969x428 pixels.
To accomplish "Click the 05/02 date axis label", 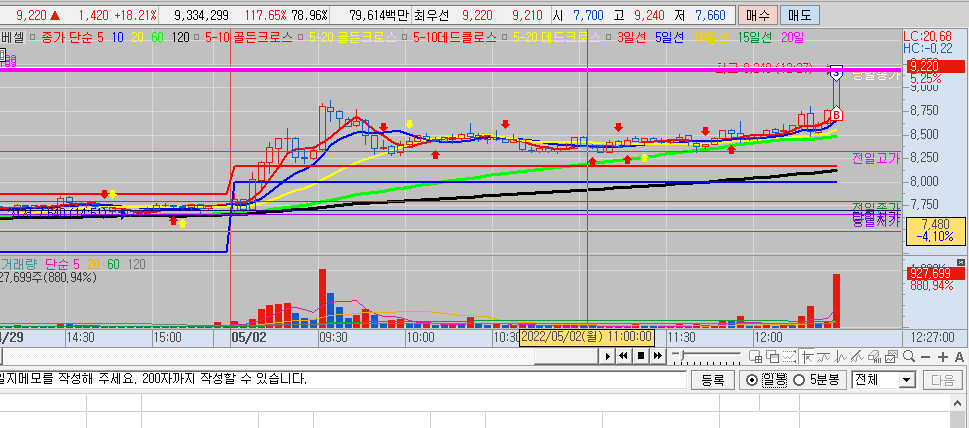I will pos(249,337).
